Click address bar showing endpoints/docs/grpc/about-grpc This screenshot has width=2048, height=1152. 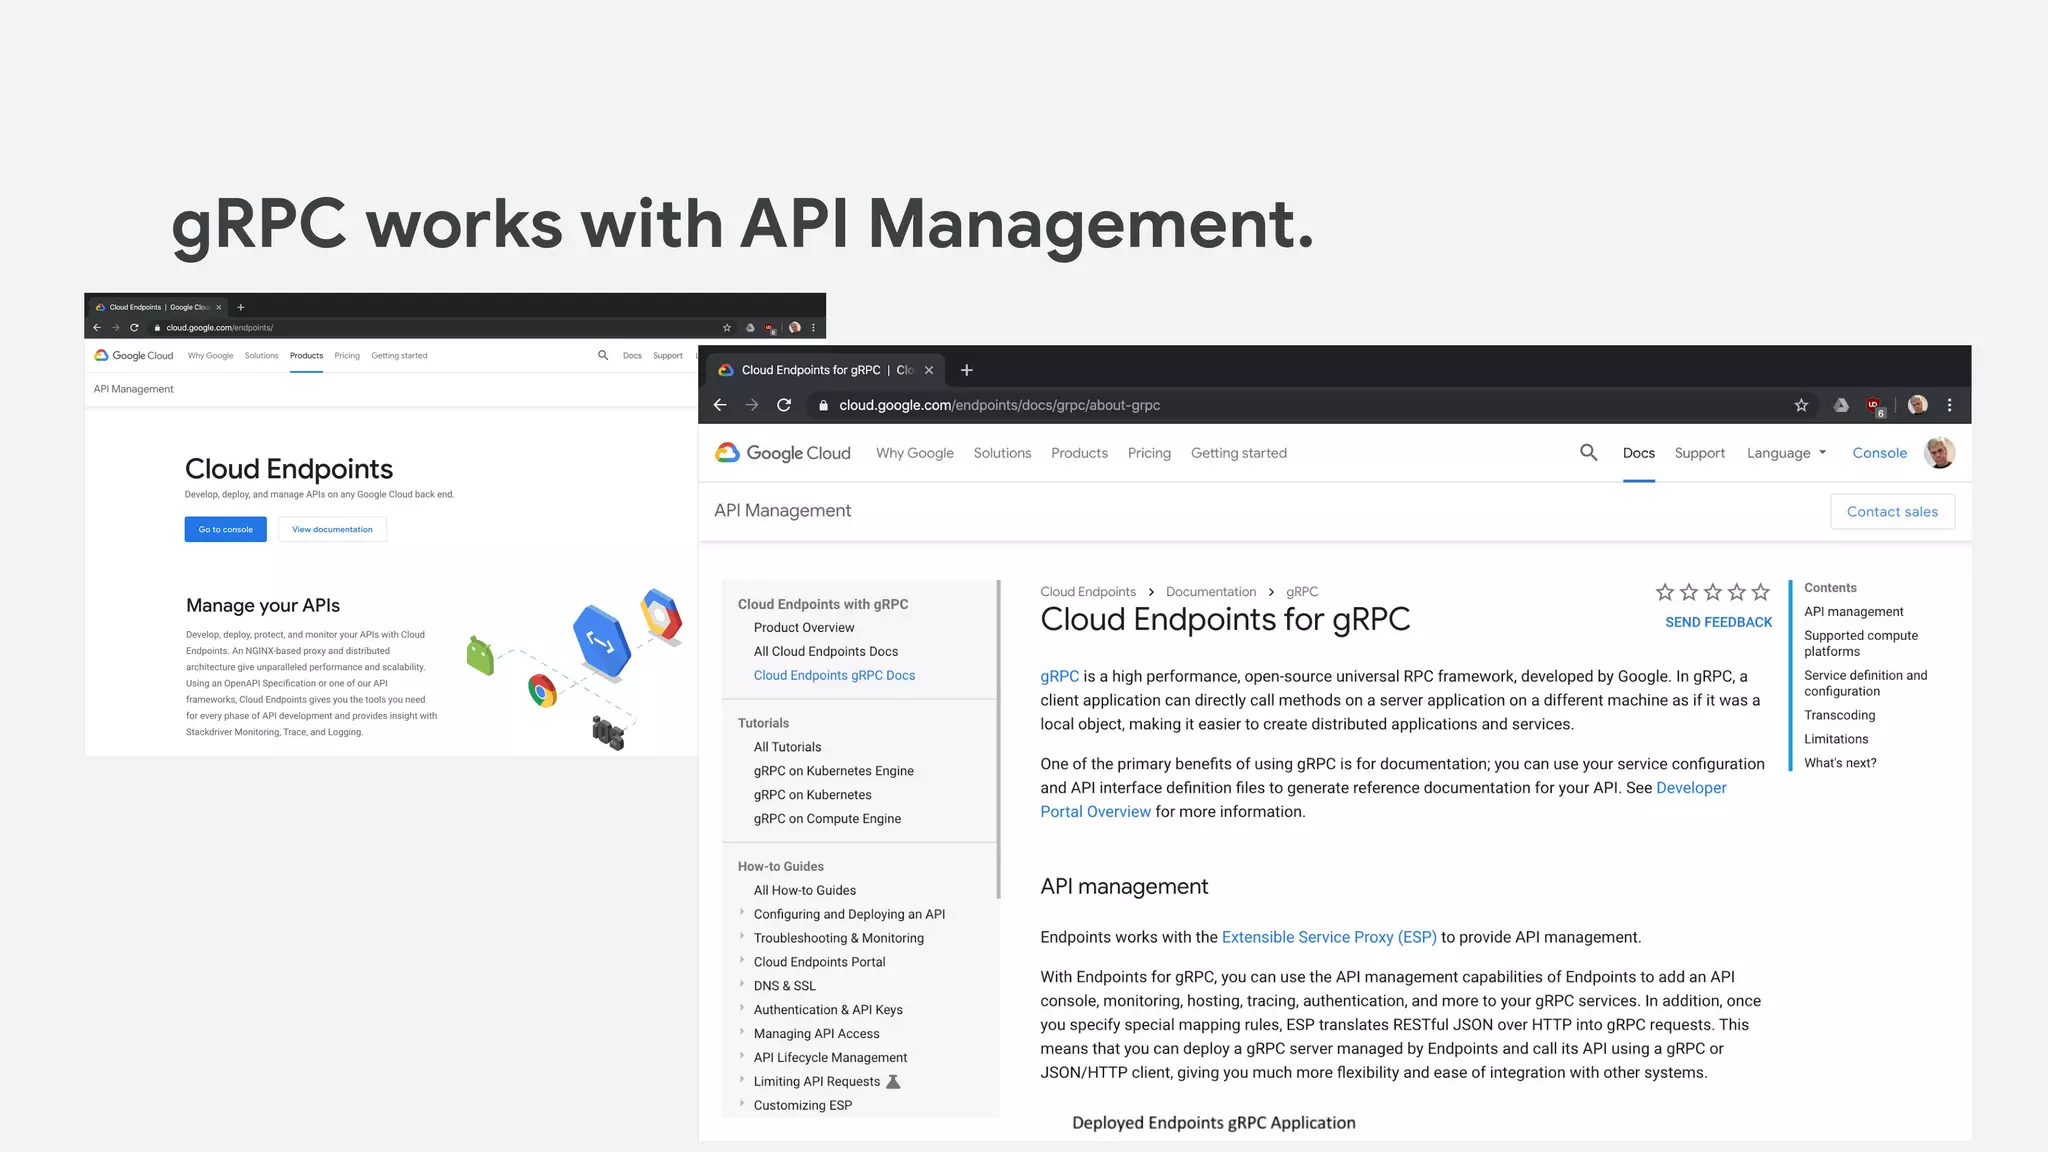coord(1299,405)
